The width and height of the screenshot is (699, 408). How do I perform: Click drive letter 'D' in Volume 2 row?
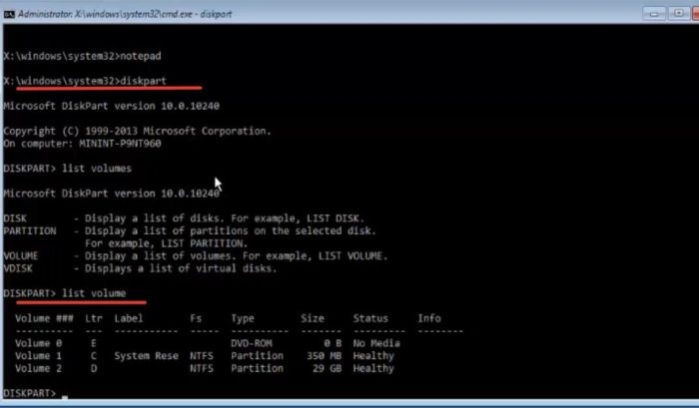[x=94, y=368]
